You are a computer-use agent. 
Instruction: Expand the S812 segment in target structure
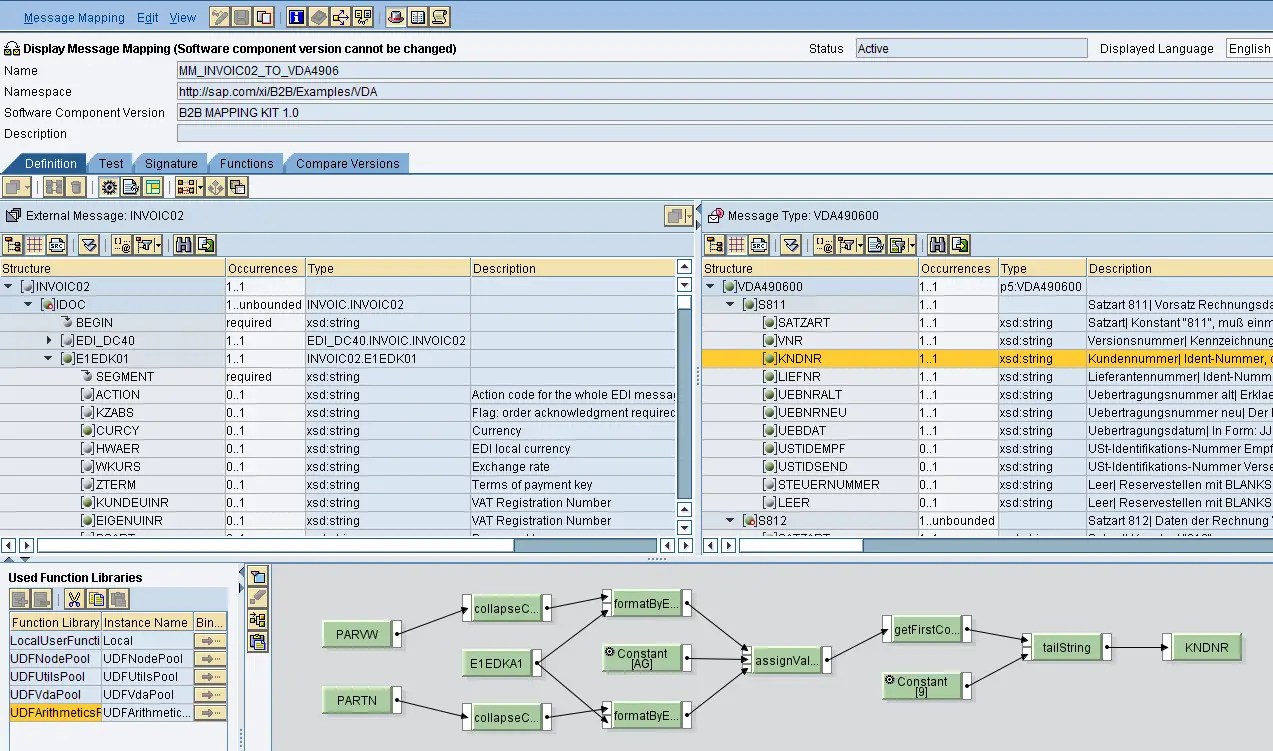pyautogui.click(x=727, y=520)
